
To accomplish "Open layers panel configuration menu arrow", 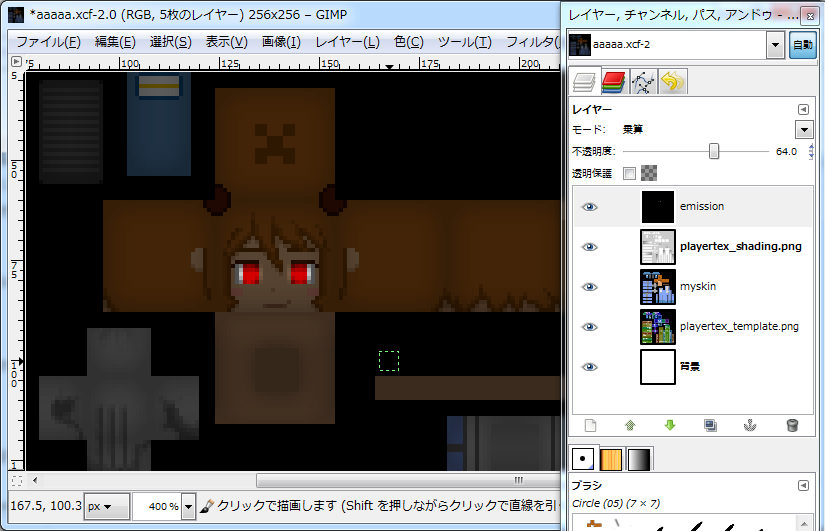I will click(803, 109).
